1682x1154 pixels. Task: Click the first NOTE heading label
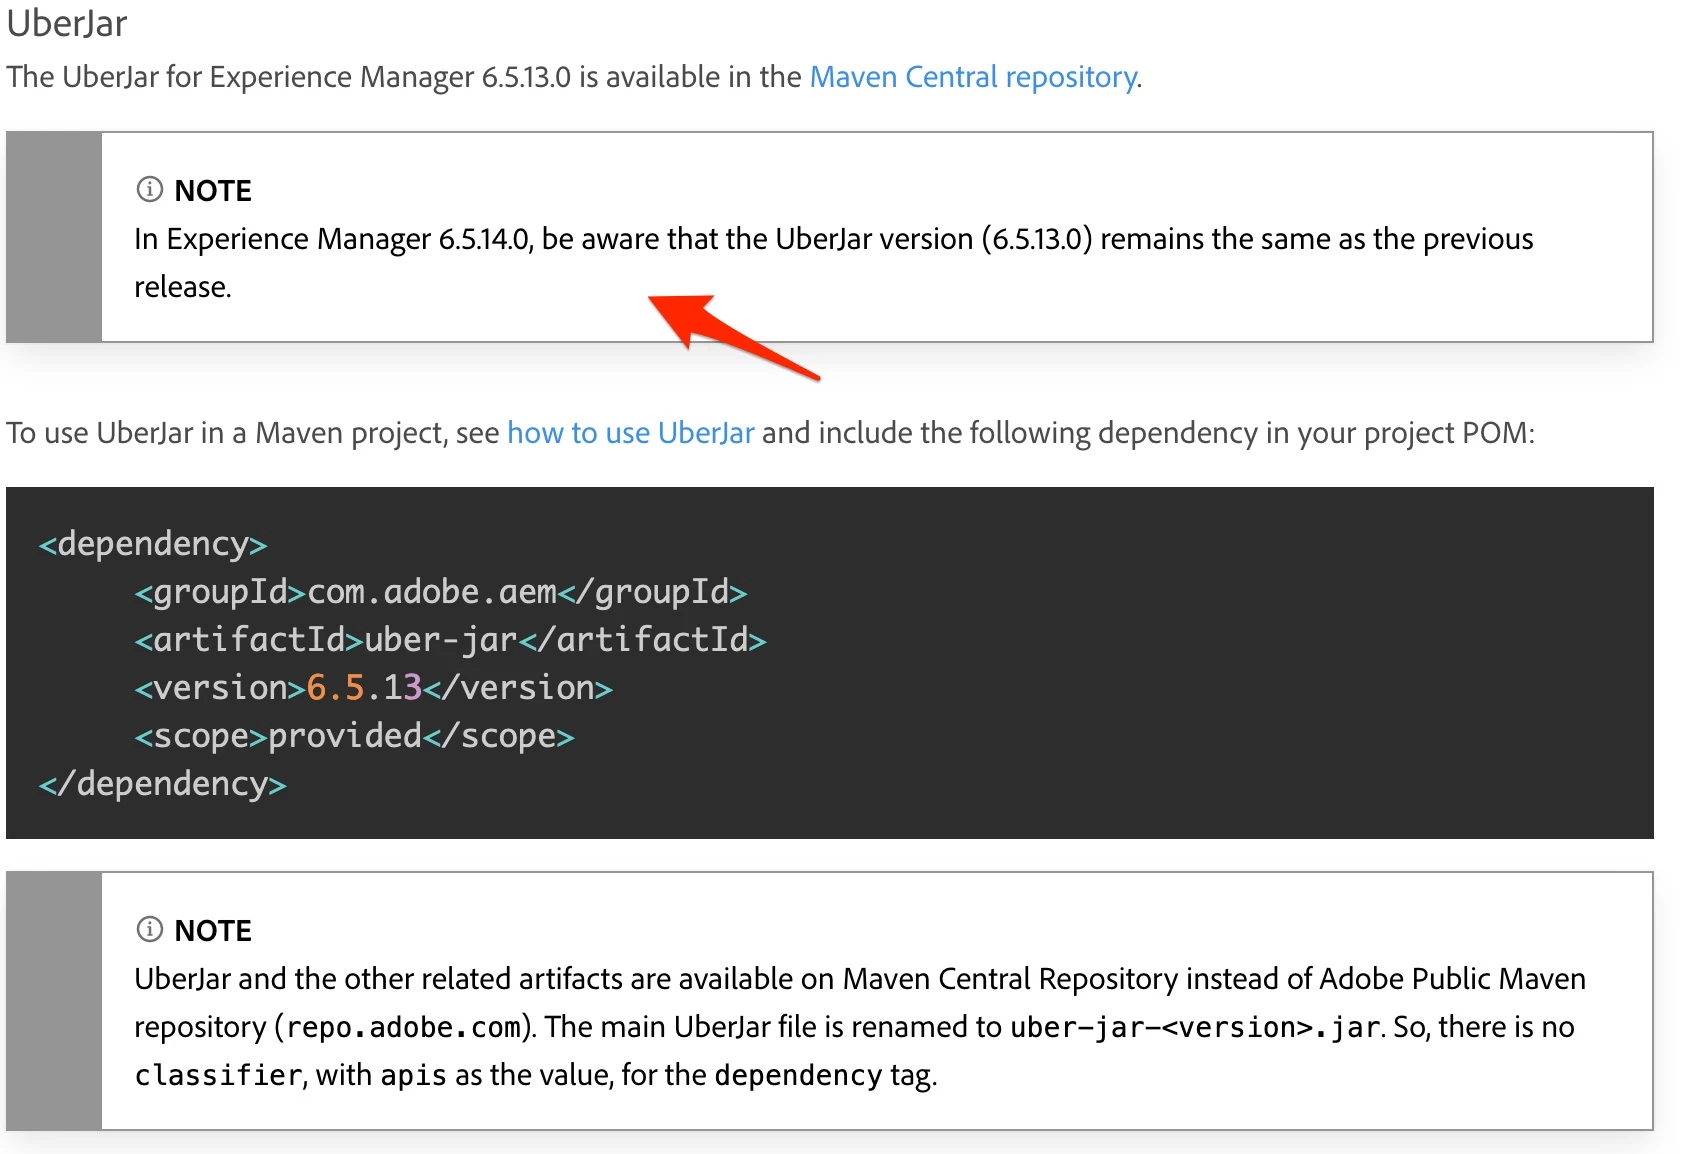click(213, 190)
